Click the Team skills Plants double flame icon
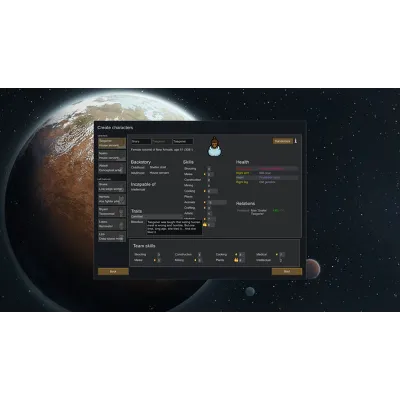Screen dimensions: 400x400 tap(236, 260)
